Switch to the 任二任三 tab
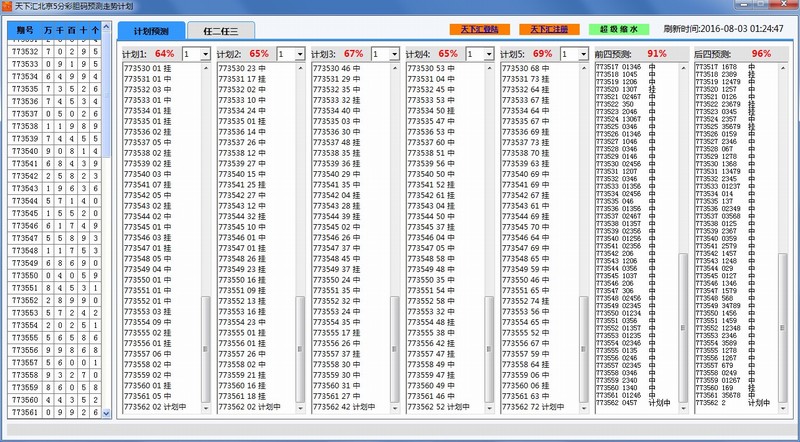The image size is (800, 442). pyautogui.click(x=221, y=31)
